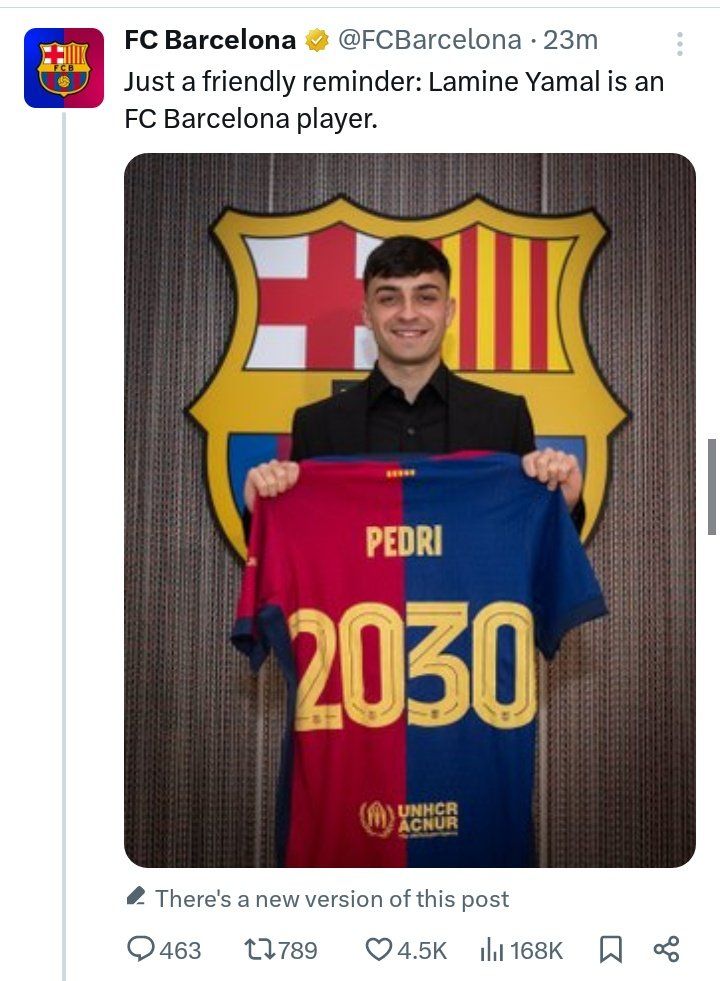Image resolution: width=720 pixels, height=981 pixels.
Task: Click the 463 replies count
Action: click(180, 950)
